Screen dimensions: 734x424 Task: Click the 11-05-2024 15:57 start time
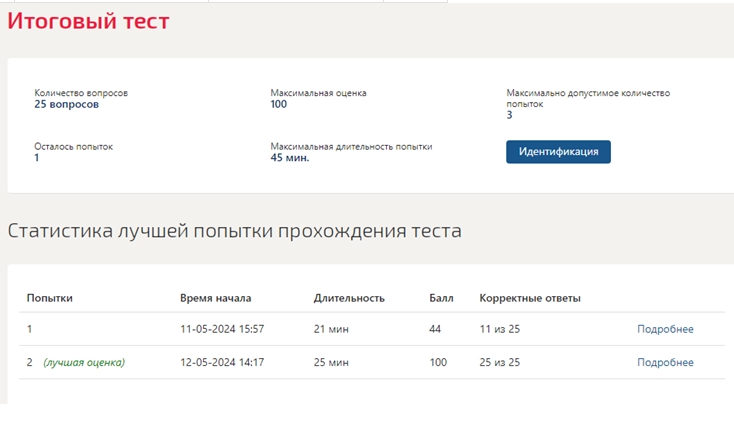(222, 329)
